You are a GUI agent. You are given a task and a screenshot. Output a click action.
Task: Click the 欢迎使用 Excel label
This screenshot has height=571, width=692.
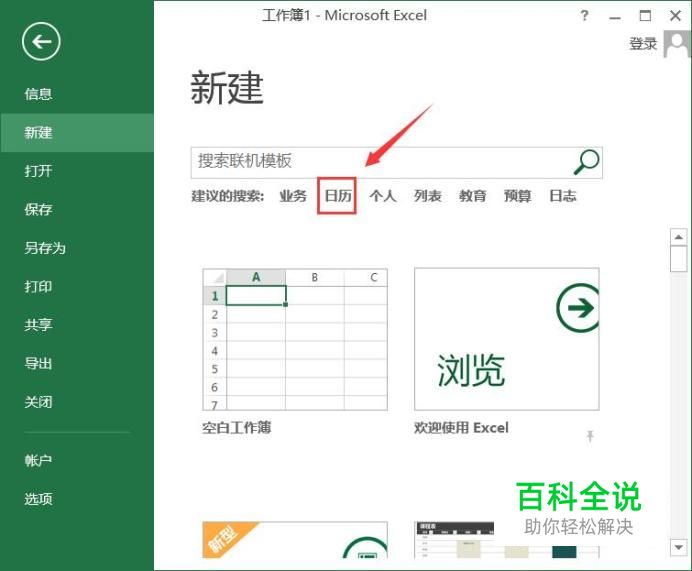pyautogui.click(x=461, y=428)
